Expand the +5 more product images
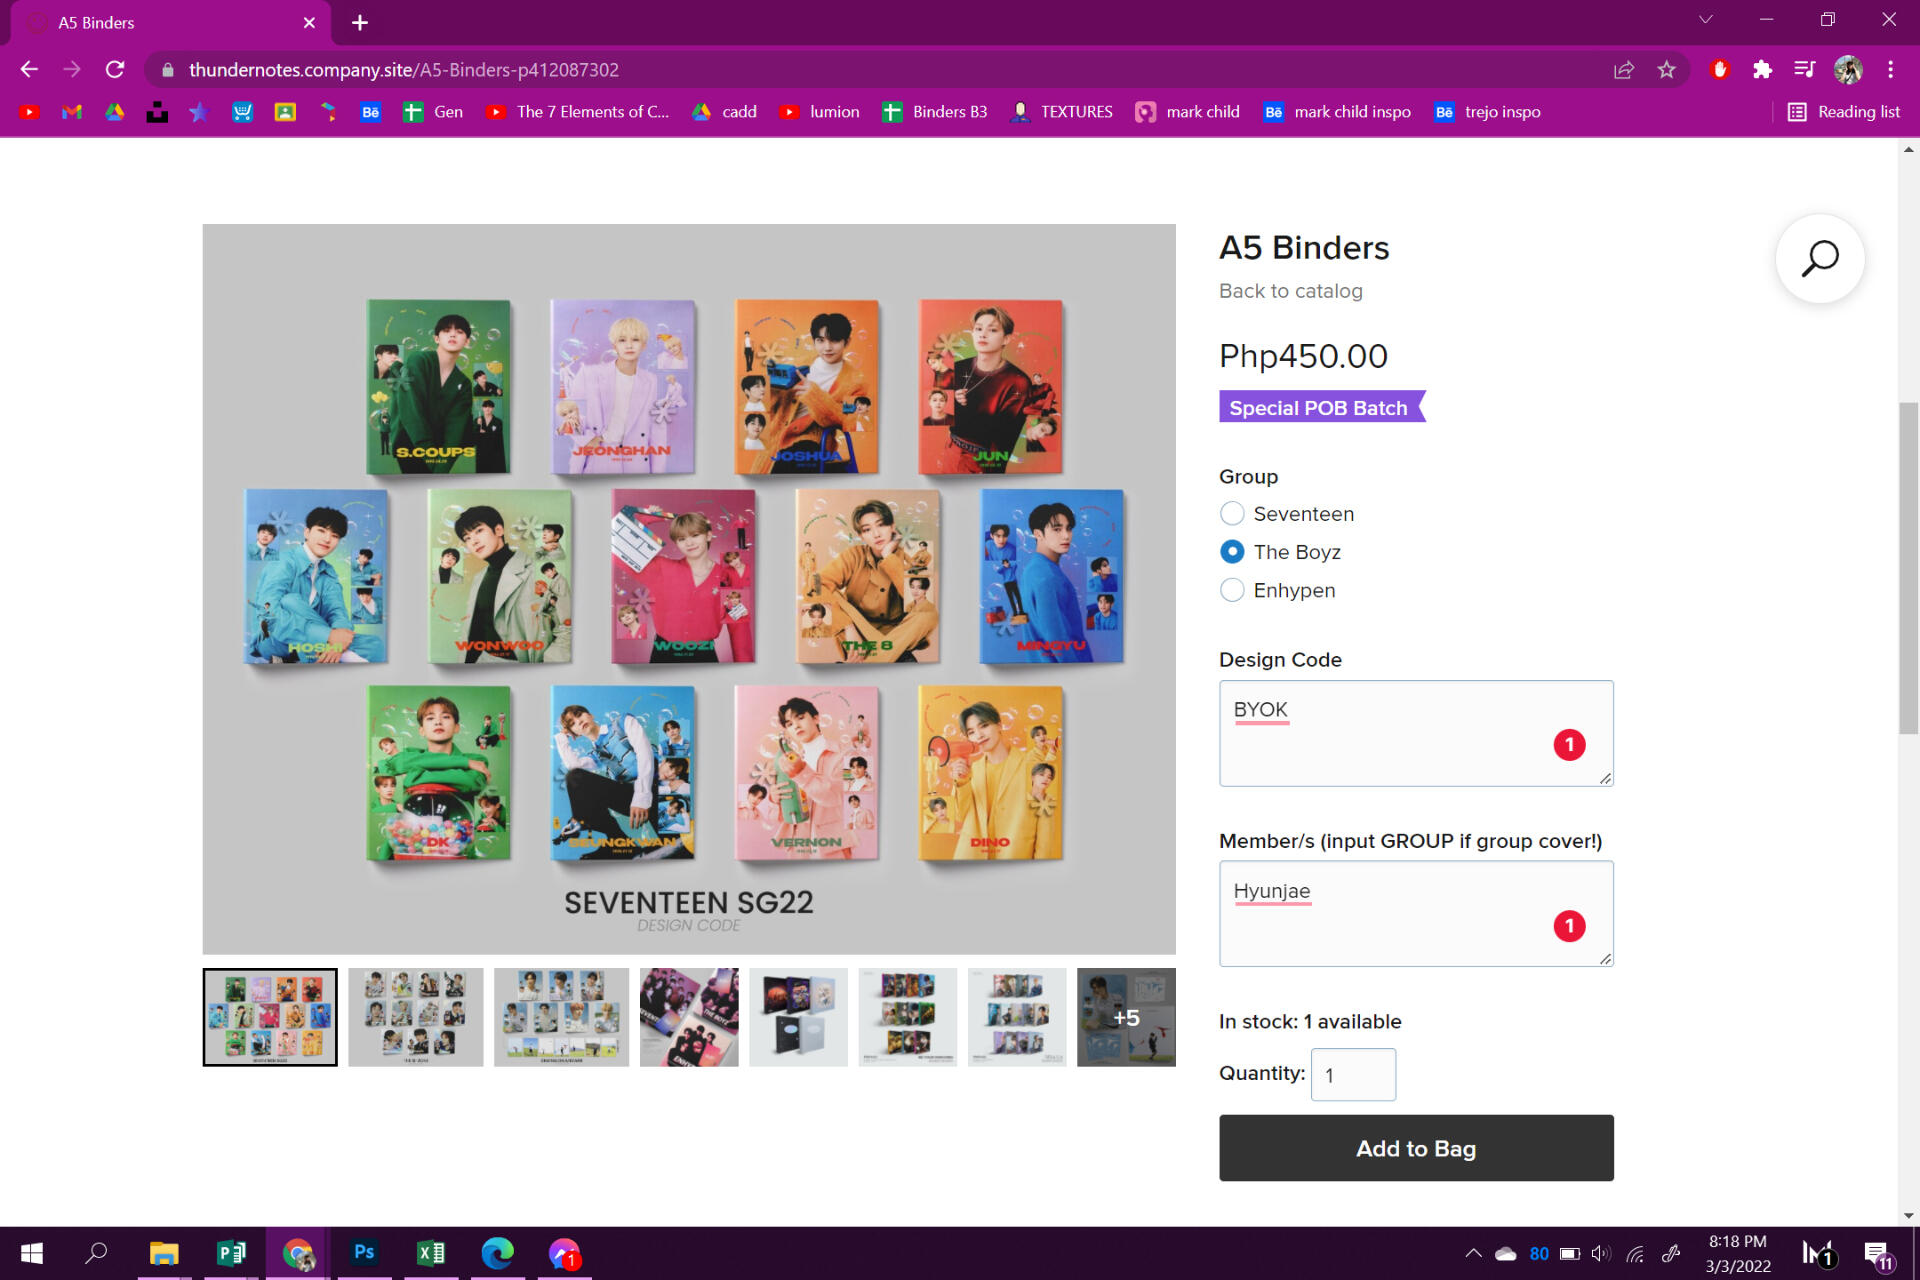 click(1126, 1017)
